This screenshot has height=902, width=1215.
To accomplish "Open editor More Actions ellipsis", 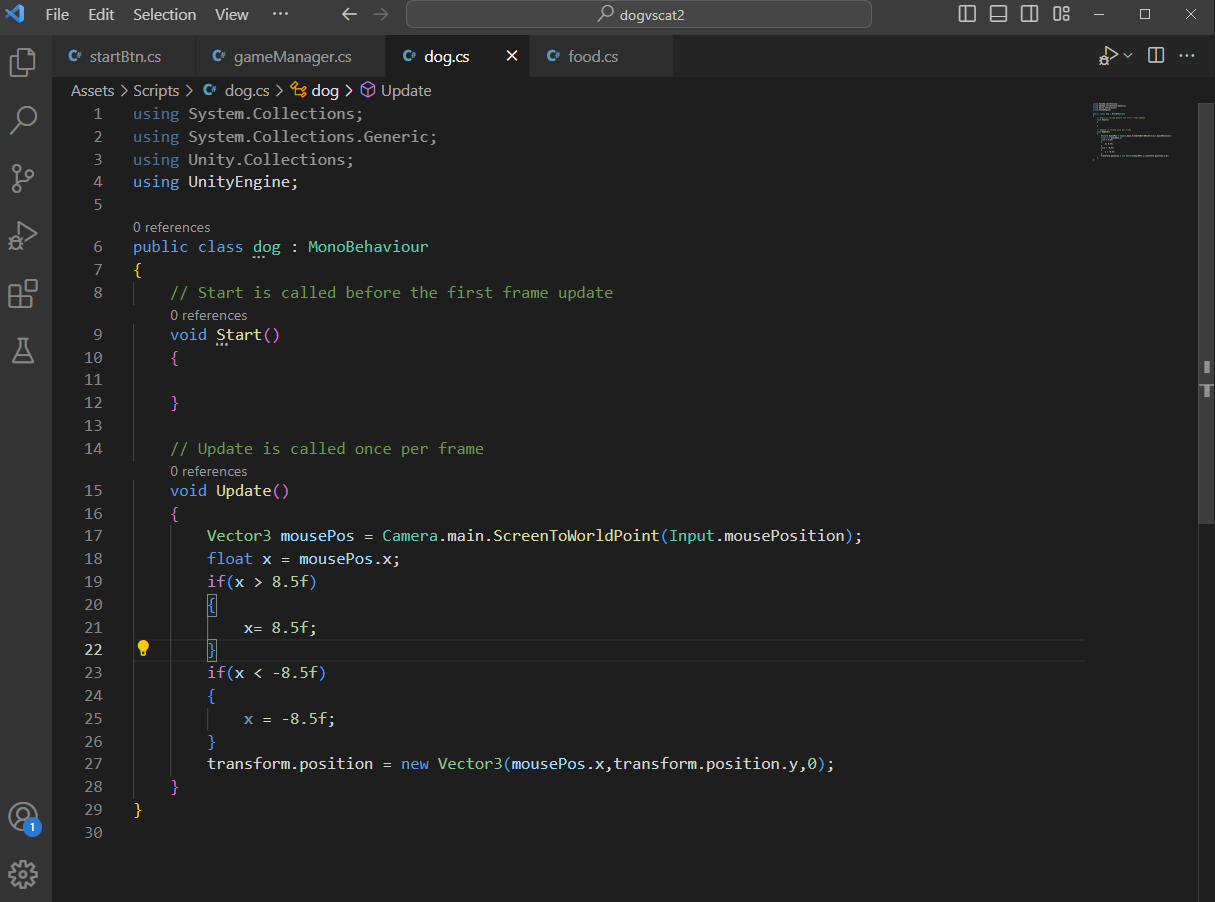I will [x=1187, y=56].
